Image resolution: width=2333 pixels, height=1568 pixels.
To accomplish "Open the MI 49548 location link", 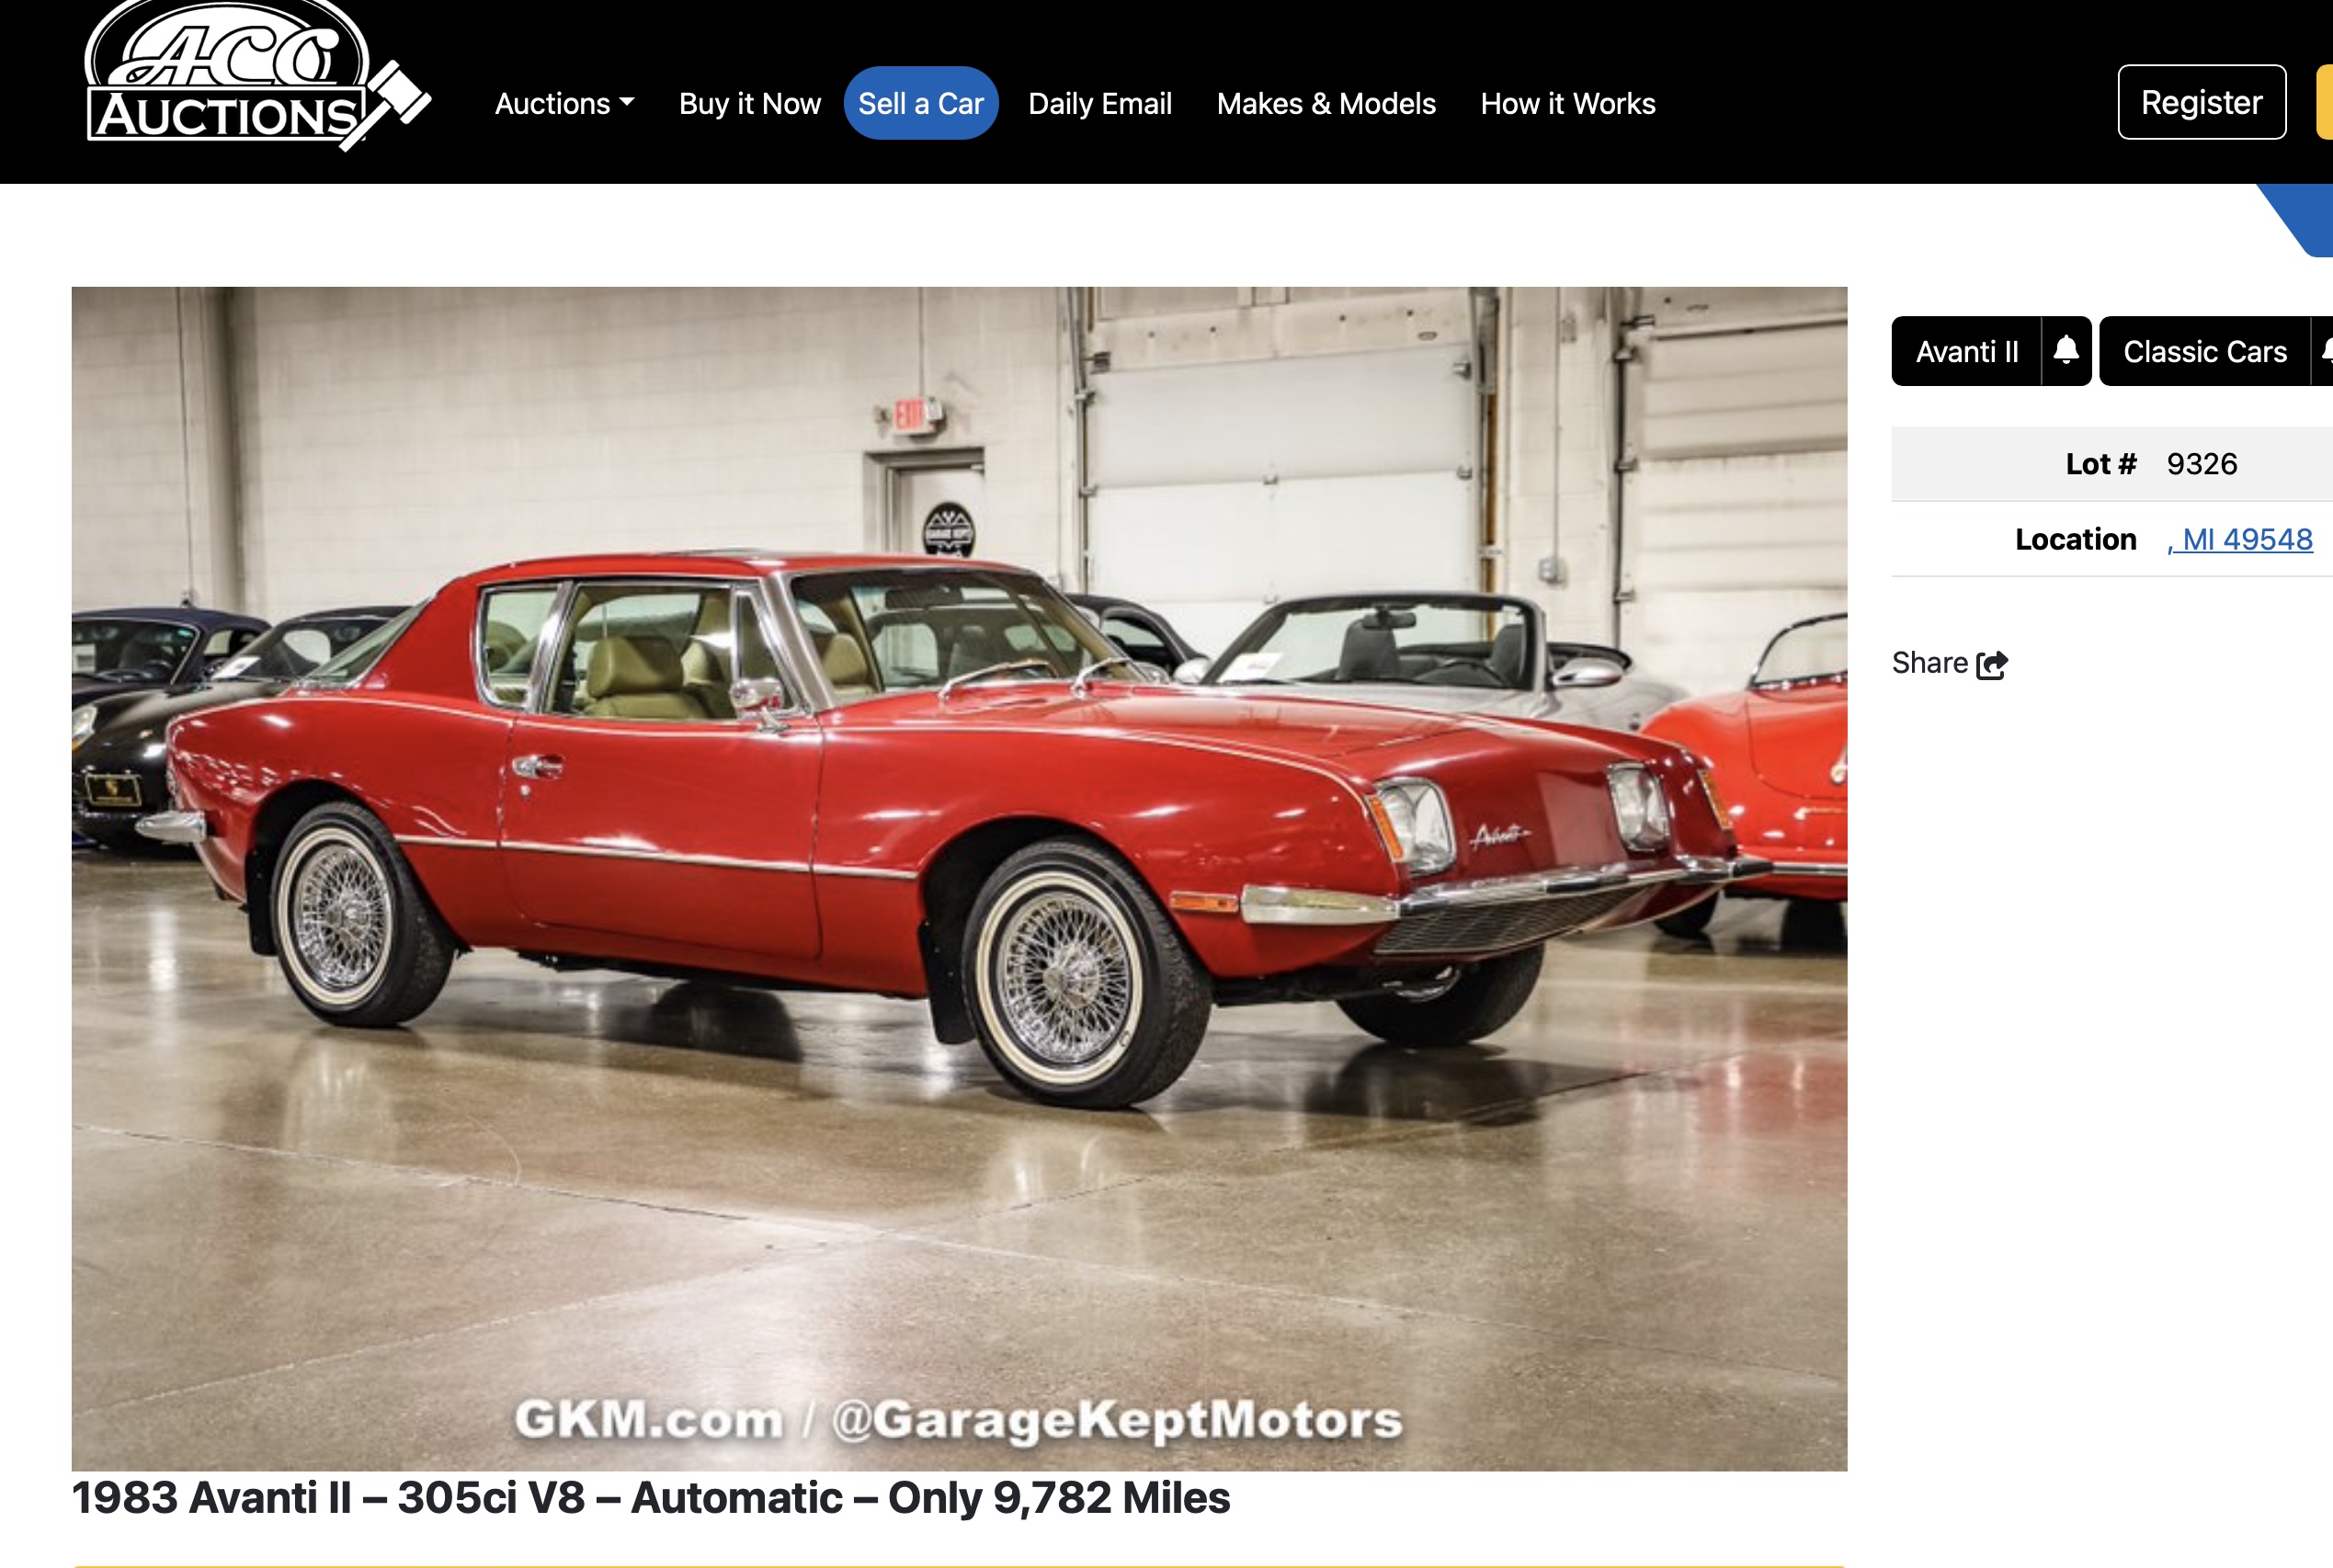I will point(2240,539).
